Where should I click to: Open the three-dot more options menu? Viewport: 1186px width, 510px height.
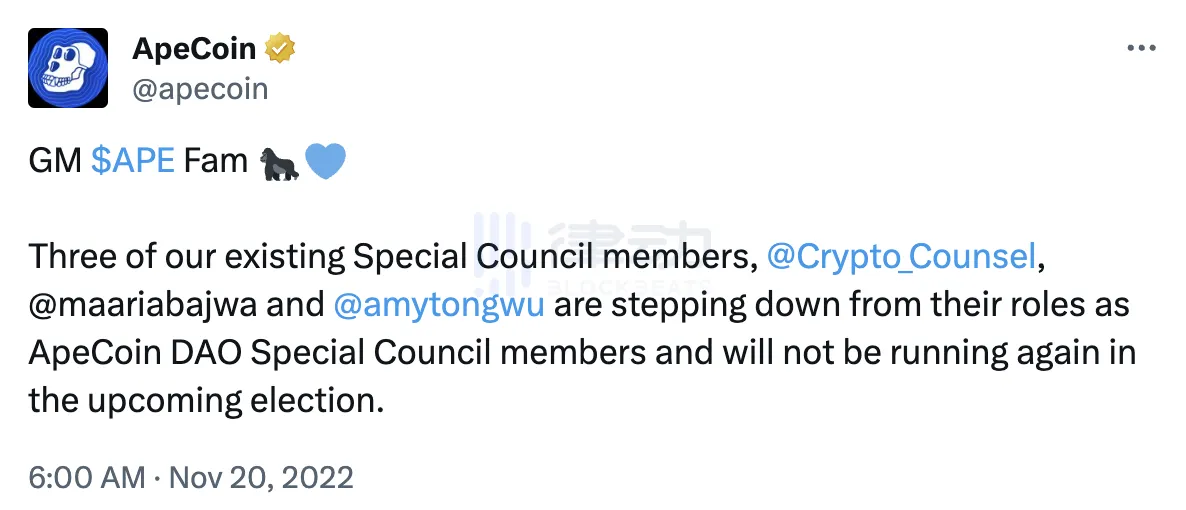(1142, 48)
